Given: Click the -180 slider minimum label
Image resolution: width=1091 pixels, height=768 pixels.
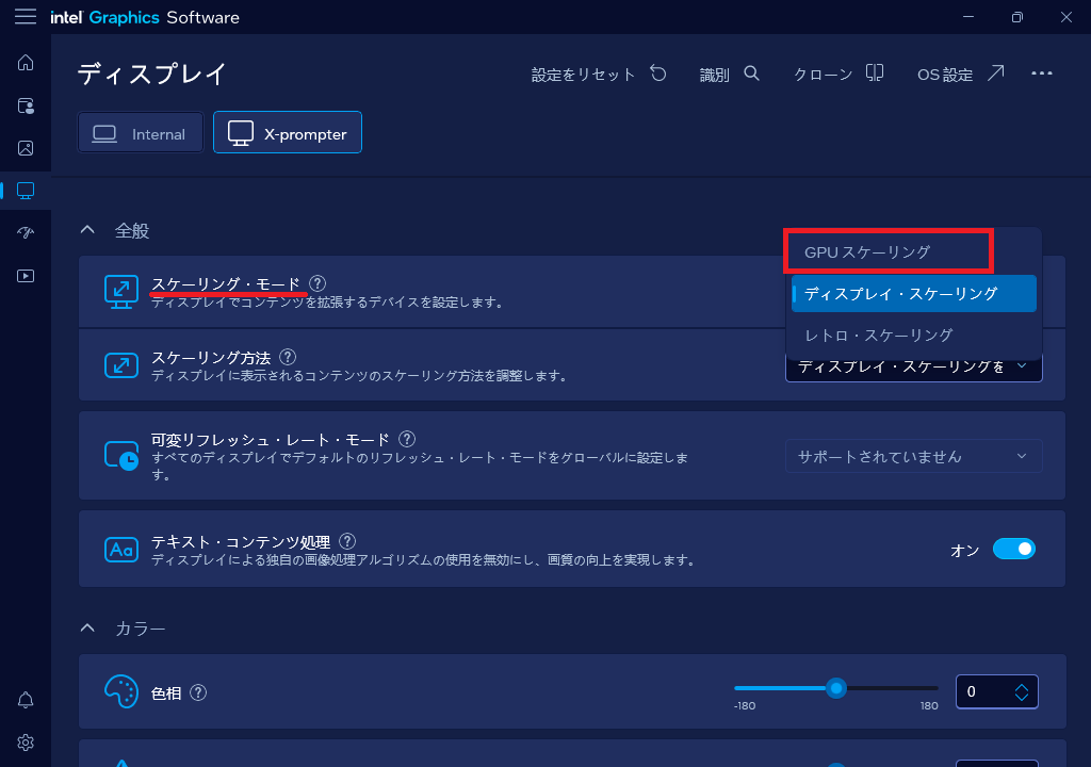Looking at the screenshot, I should point(744,705).
